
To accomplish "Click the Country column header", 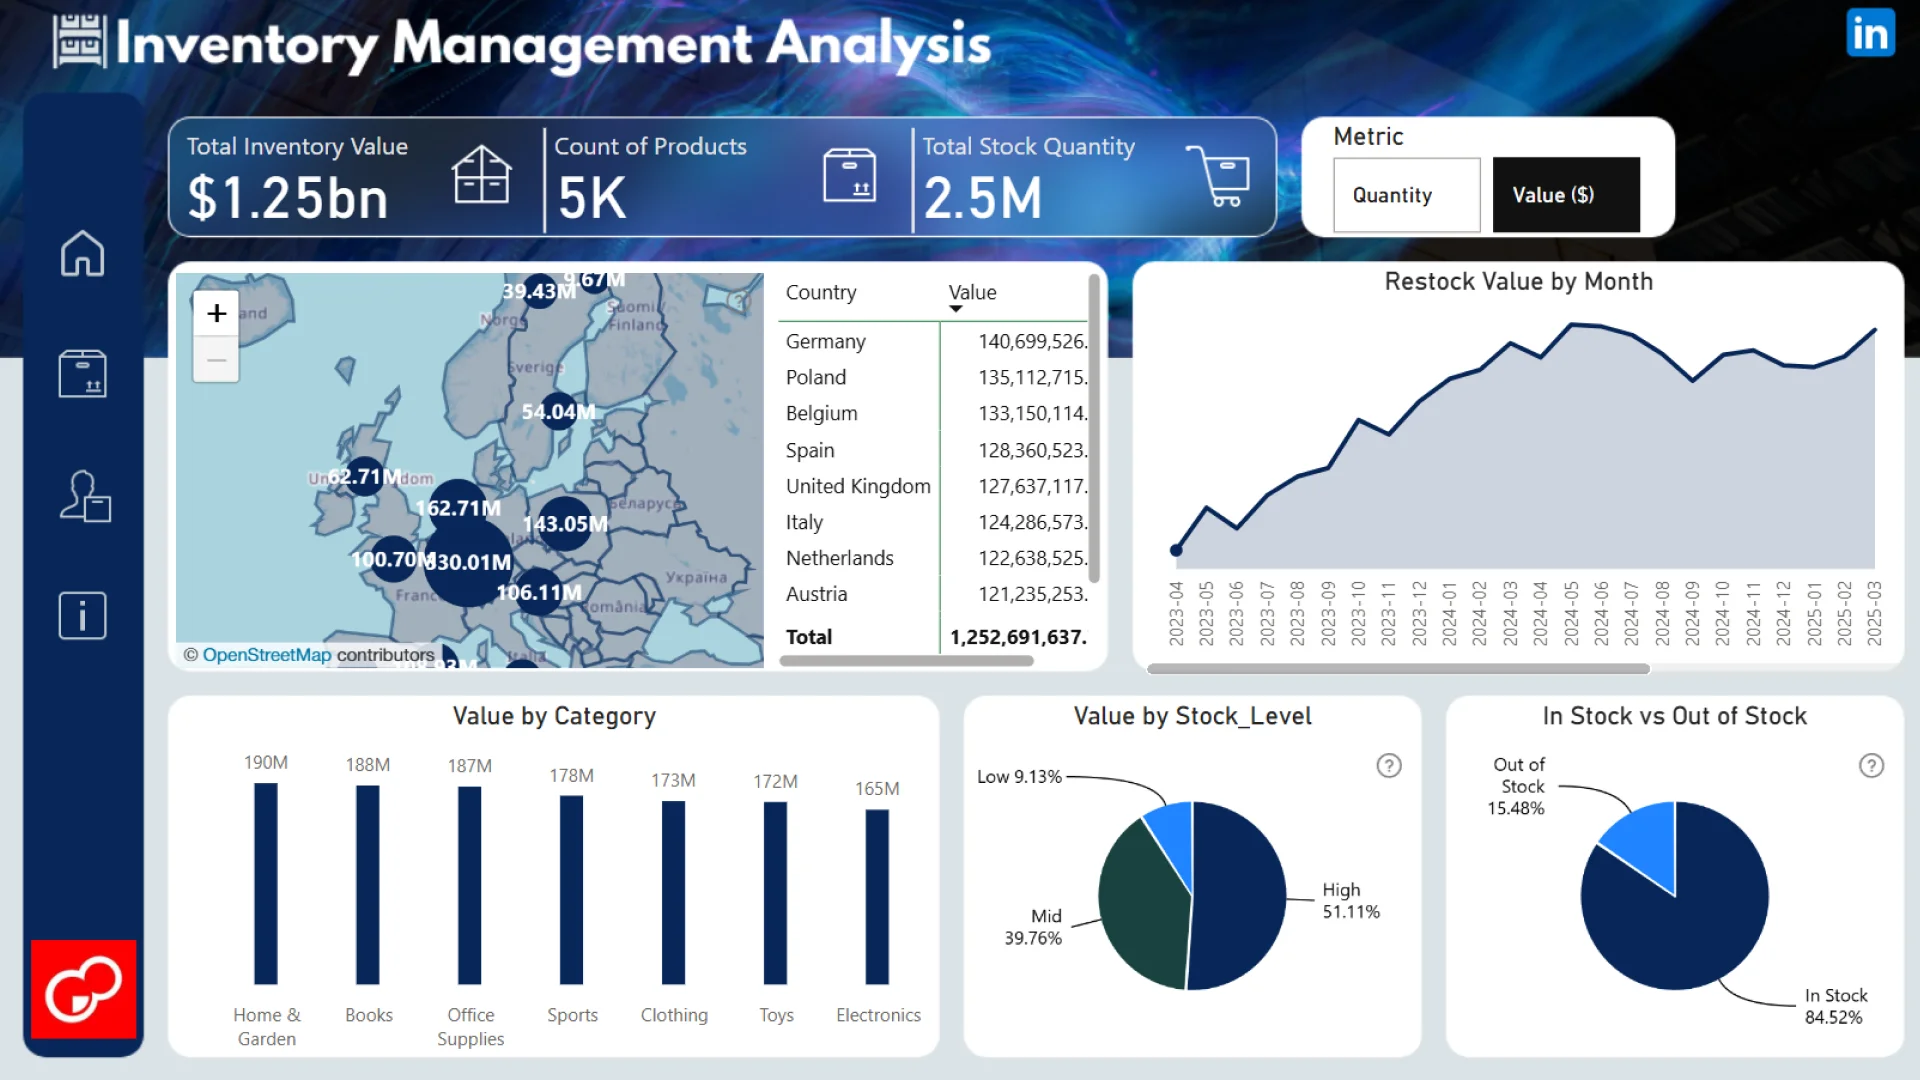I will [x=820, y=292].
